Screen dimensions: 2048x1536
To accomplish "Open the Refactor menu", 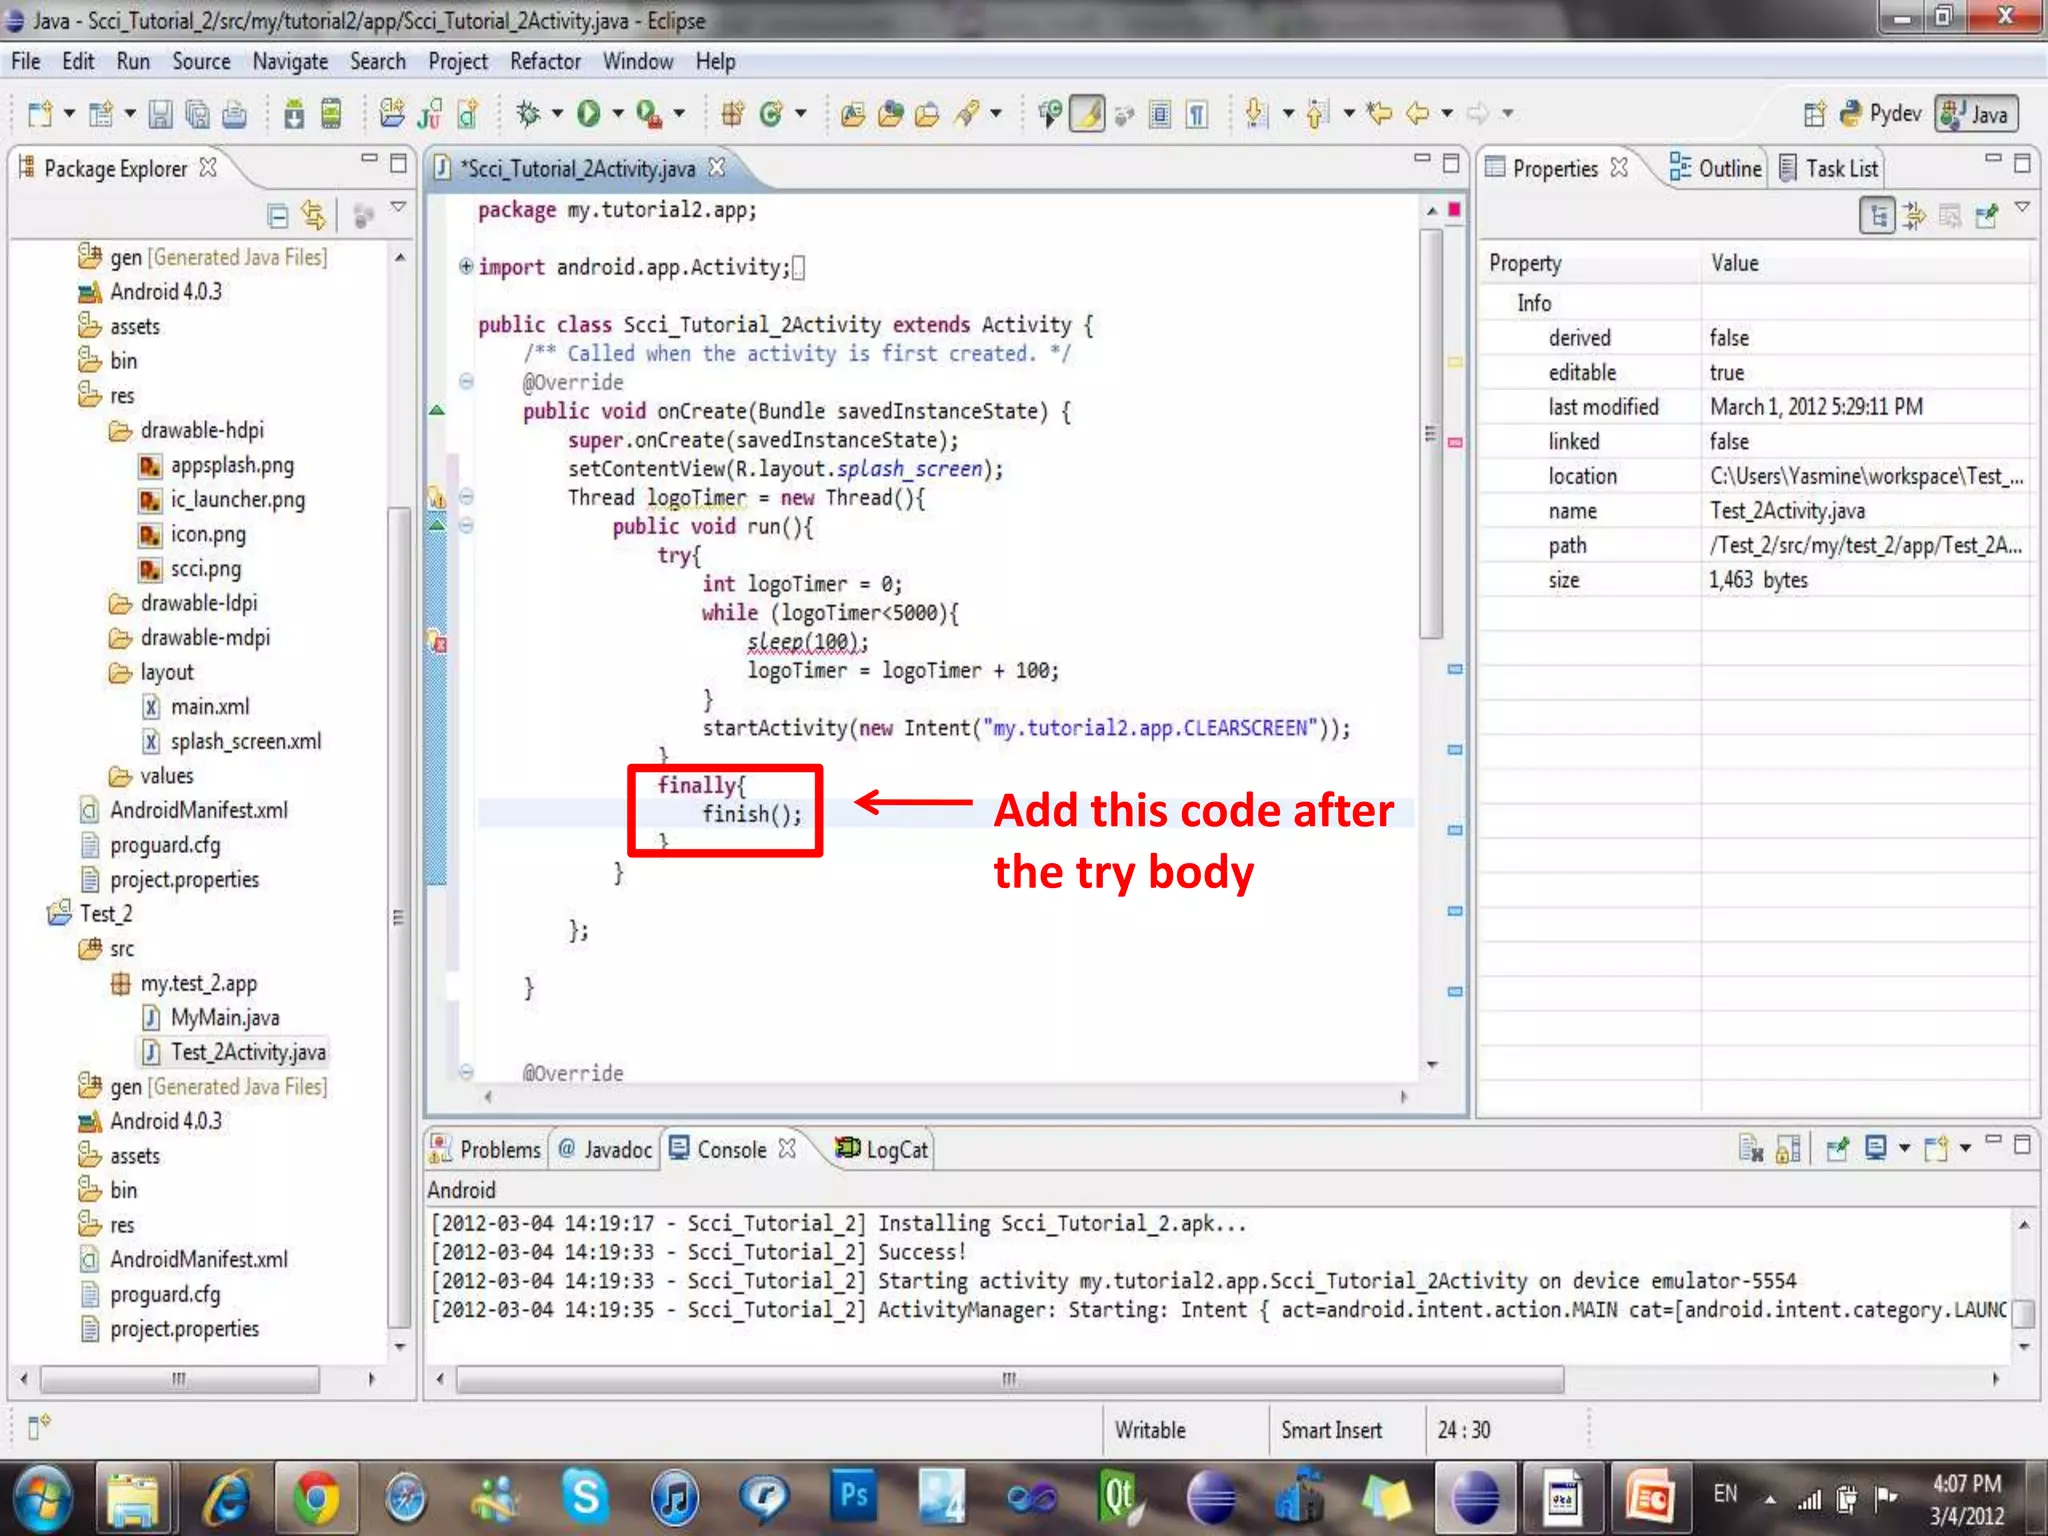I will [x=545, y=62].
